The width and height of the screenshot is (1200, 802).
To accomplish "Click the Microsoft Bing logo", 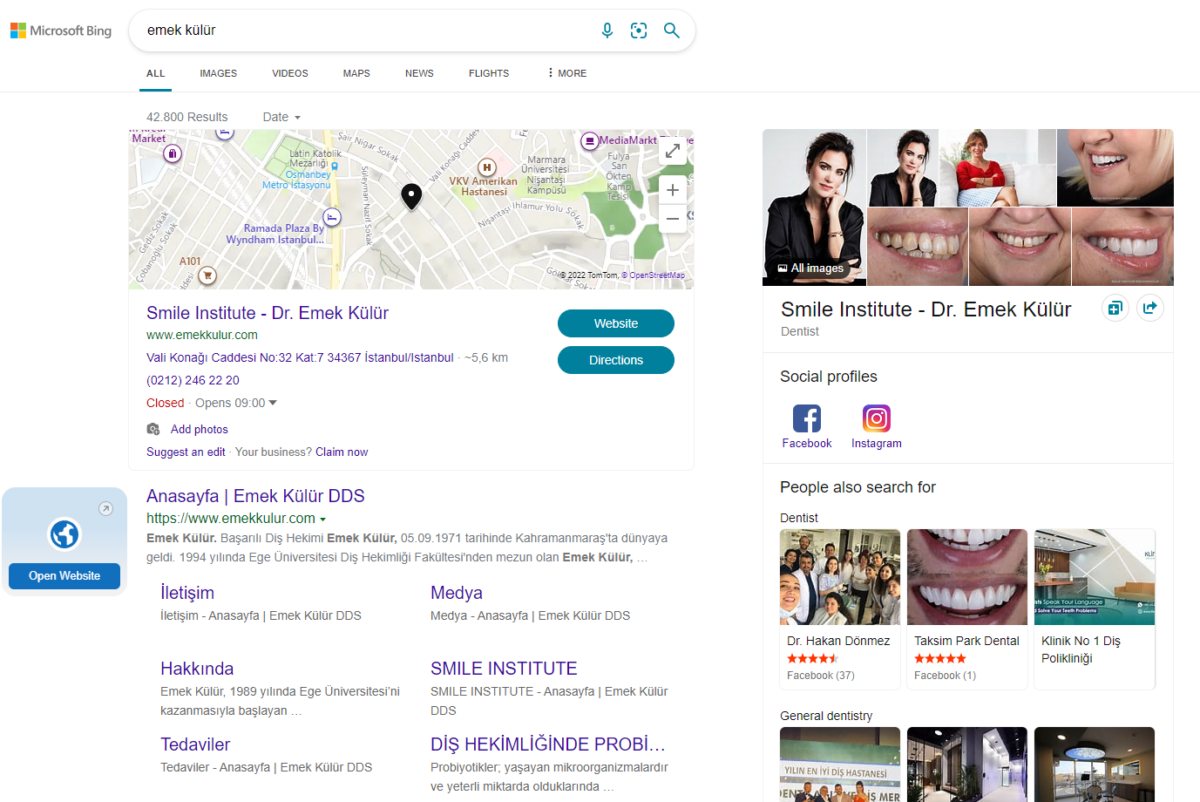I will tap(61, 31).
